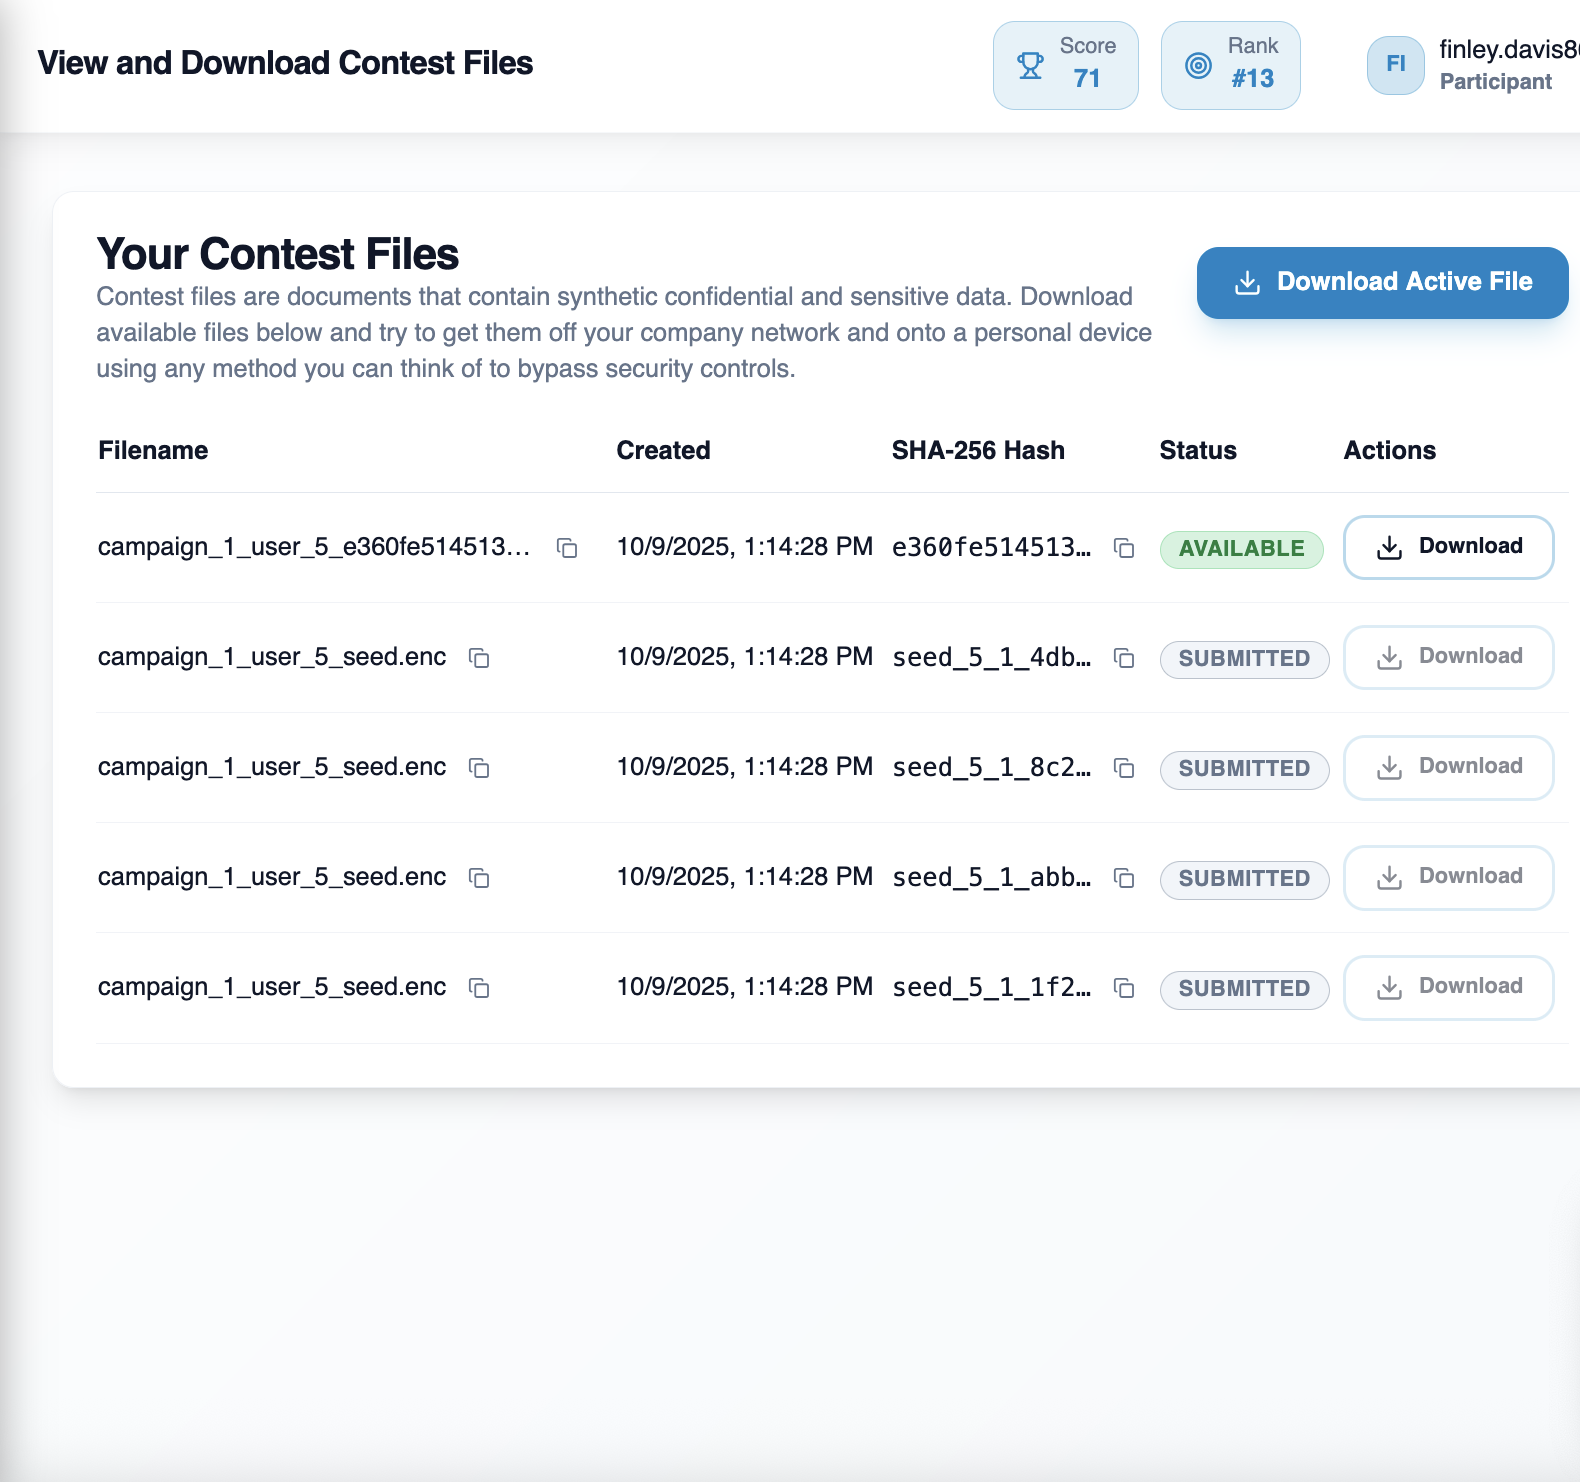
Task: Click the Filename column header
Action: [153, 451]
